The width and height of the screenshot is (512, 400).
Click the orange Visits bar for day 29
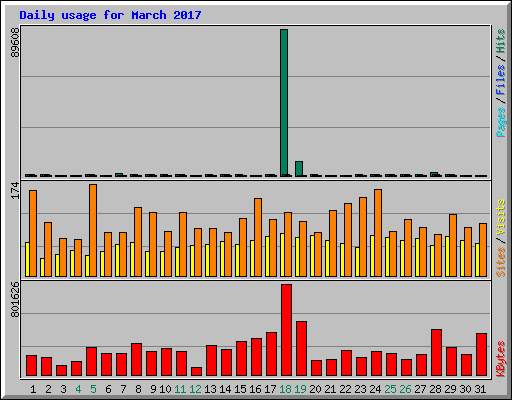pos(453,245)
